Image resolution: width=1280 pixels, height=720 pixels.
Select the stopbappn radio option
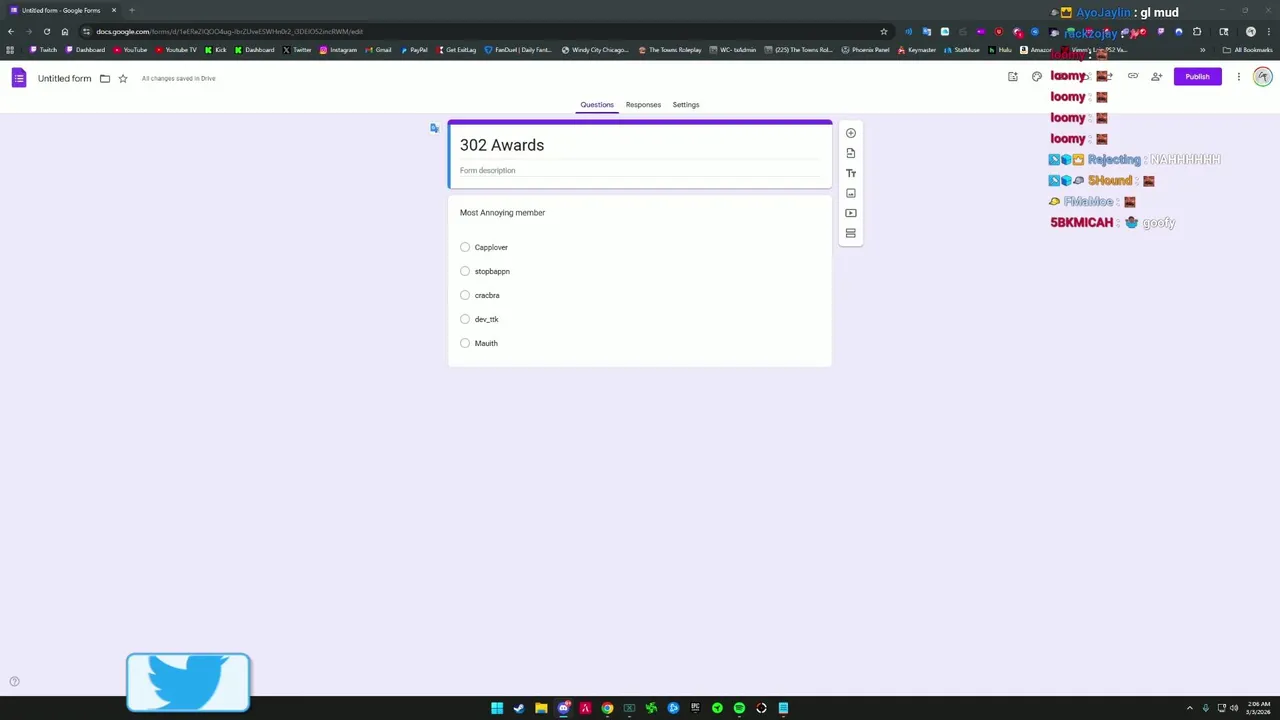pyautogui.click(x=465, y=271)
